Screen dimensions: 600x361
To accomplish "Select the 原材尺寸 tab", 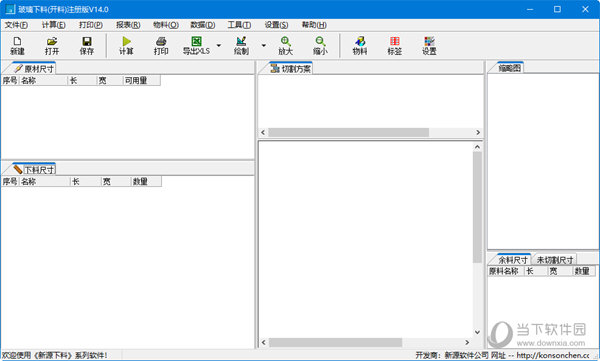I will (34, 69).
